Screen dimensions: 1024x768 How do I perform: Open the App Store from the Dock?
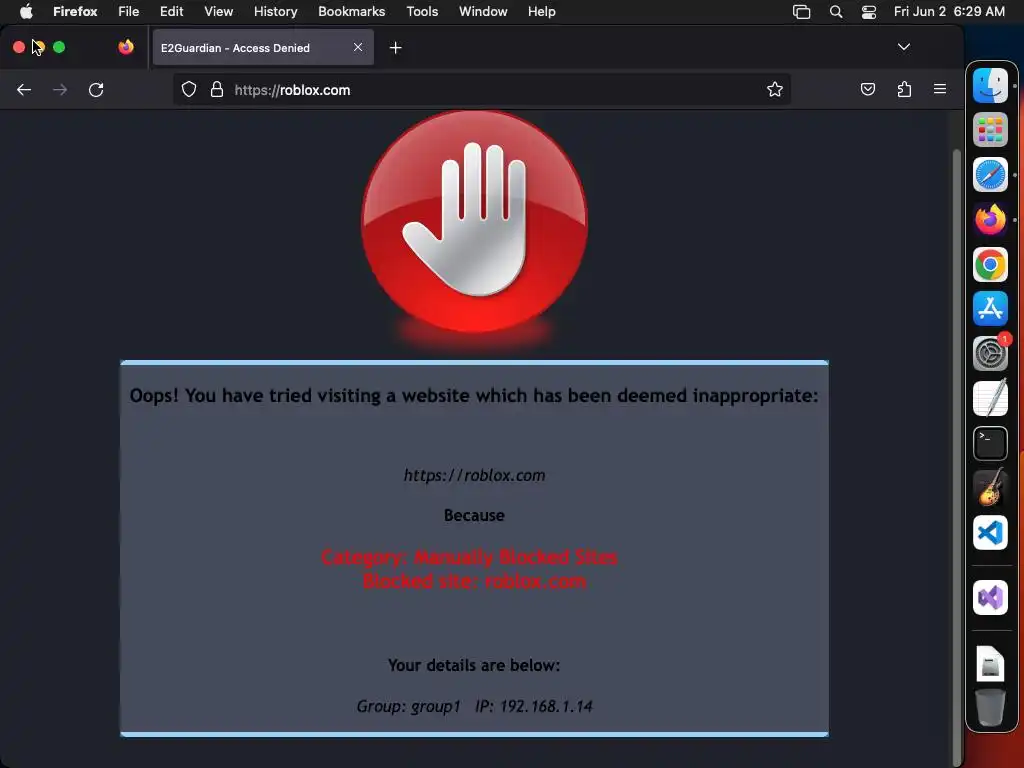click(990, 309)
